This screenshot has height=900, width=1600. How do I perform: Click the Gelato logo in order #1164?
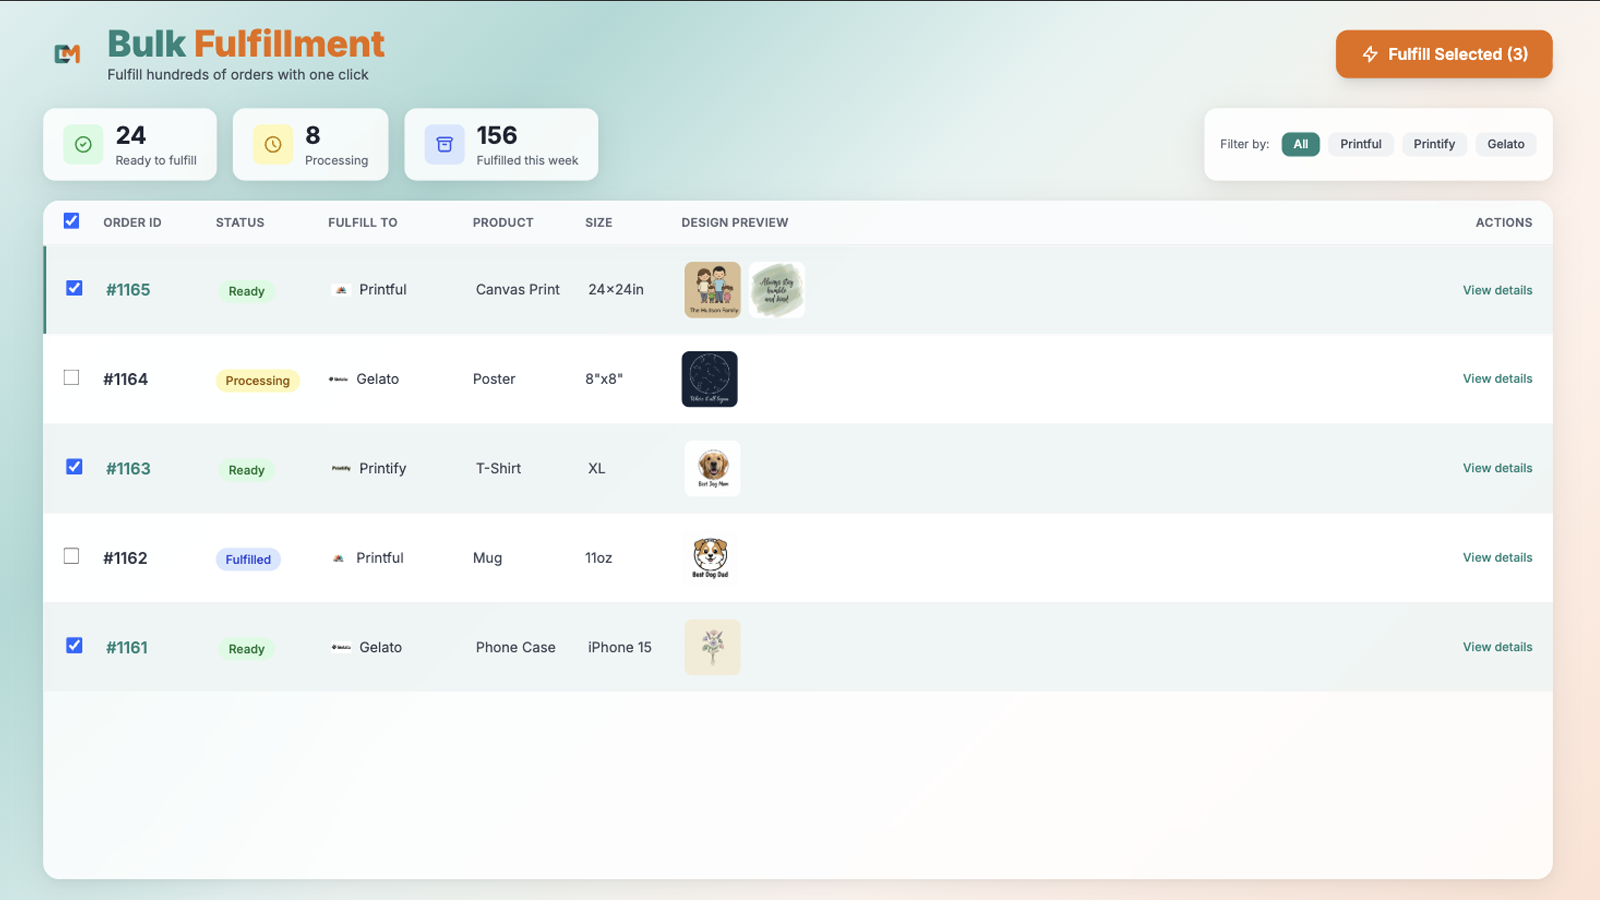[338, 379]
